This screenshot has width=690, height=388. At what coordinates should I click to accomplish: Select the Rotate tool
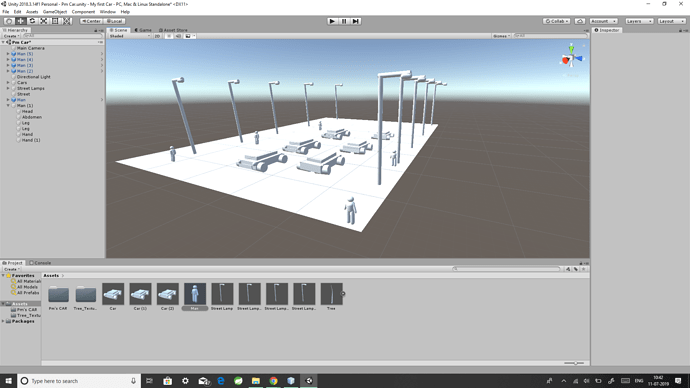[32, 21]
